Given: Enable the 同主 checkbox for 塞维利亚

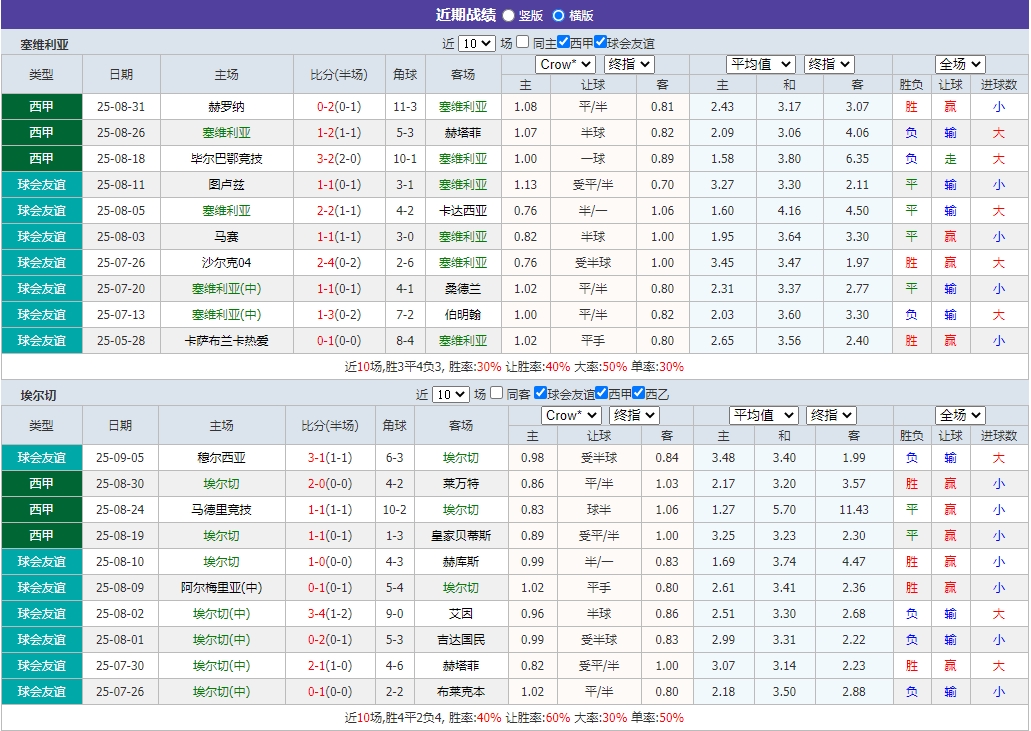Looking at the screenshot, I should point(521,44).
